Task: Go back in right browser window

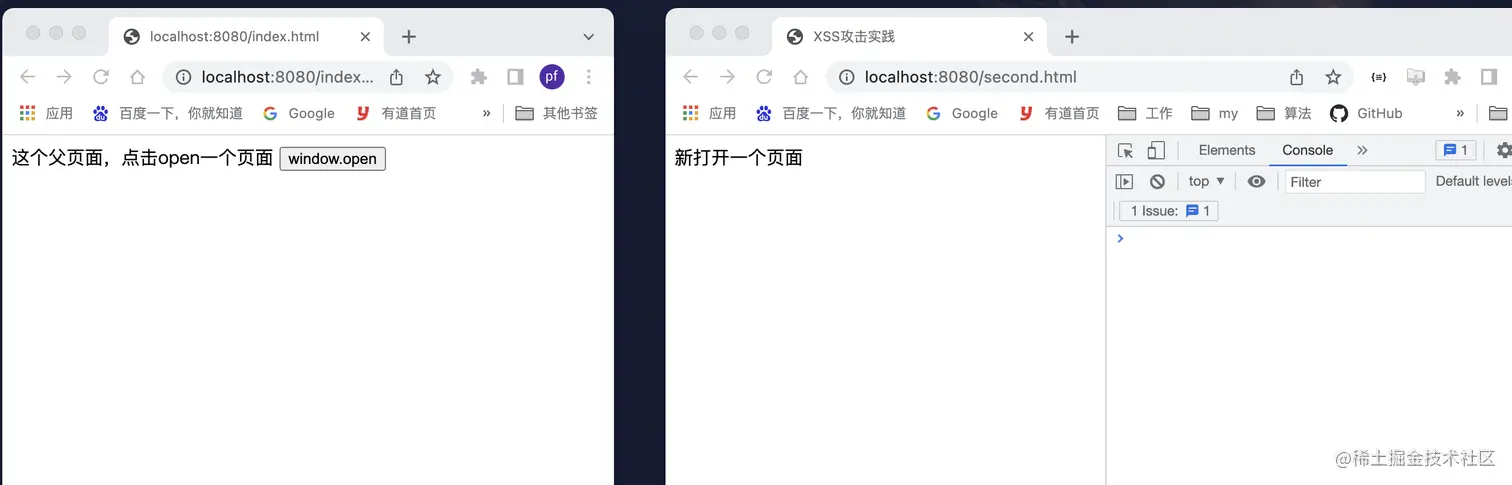Action: [691, 77]
